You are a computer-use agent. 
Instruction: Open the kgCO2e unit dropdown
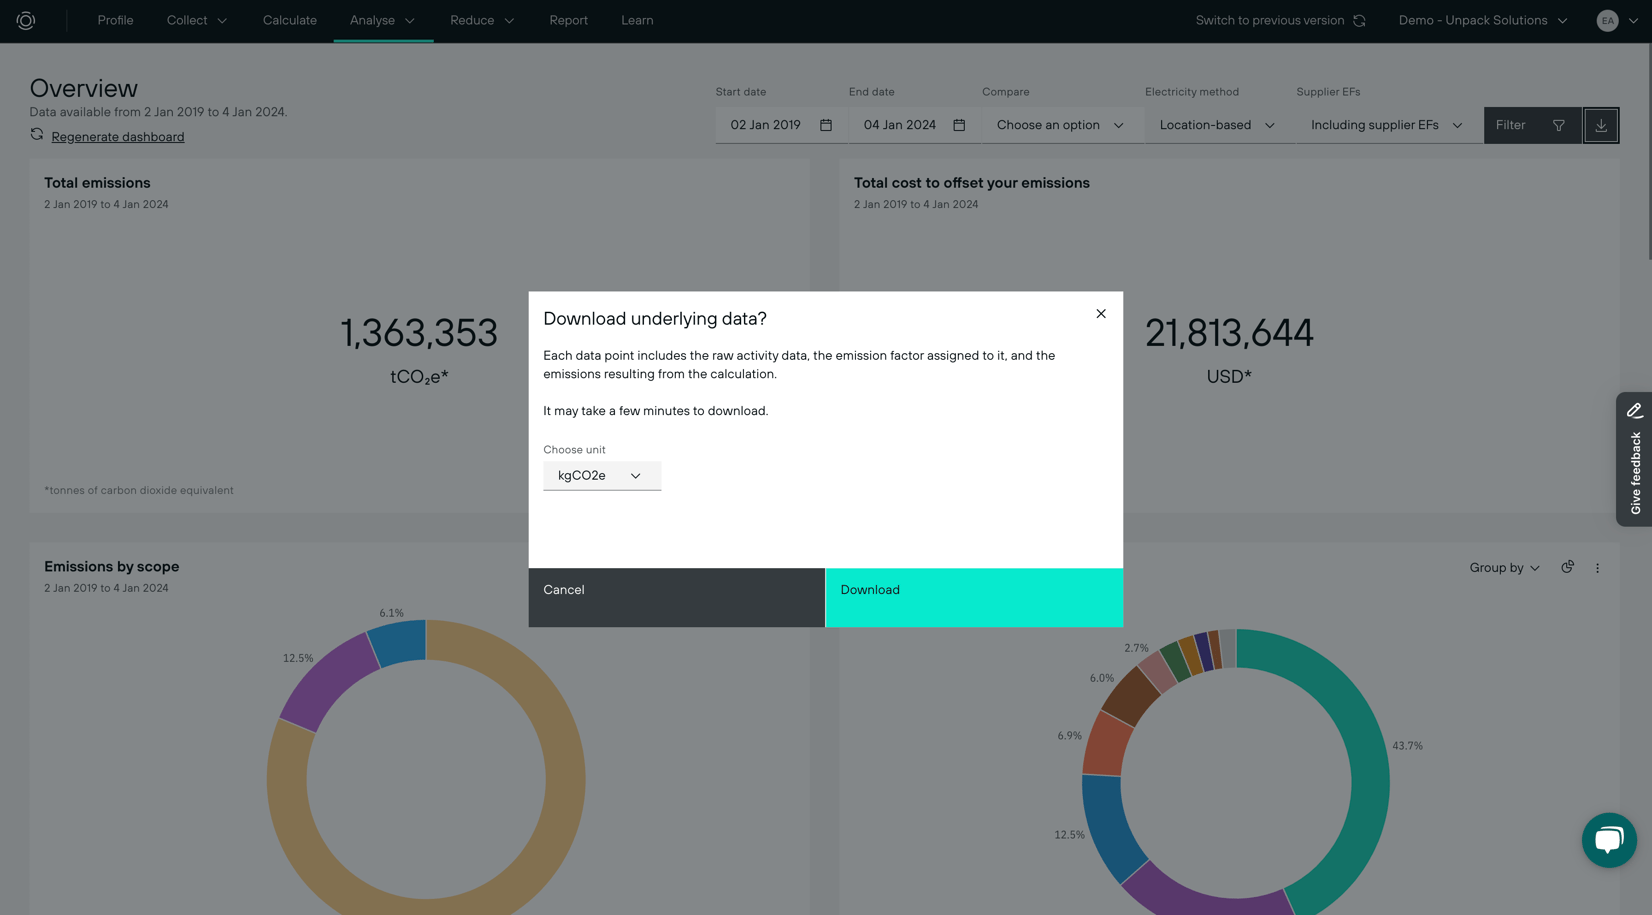(601, 475)
